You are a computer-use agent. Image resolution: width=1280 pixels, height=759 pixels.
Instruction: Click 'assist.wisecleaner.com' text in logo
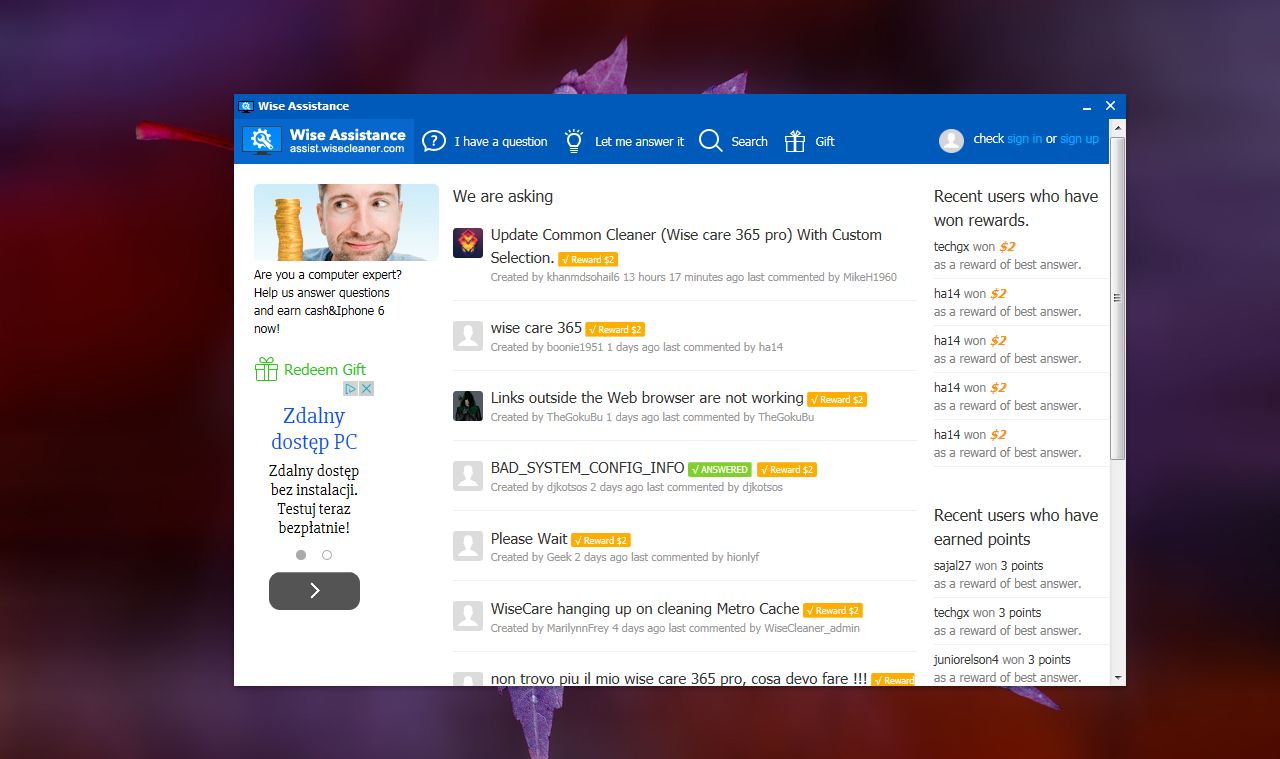347,149
